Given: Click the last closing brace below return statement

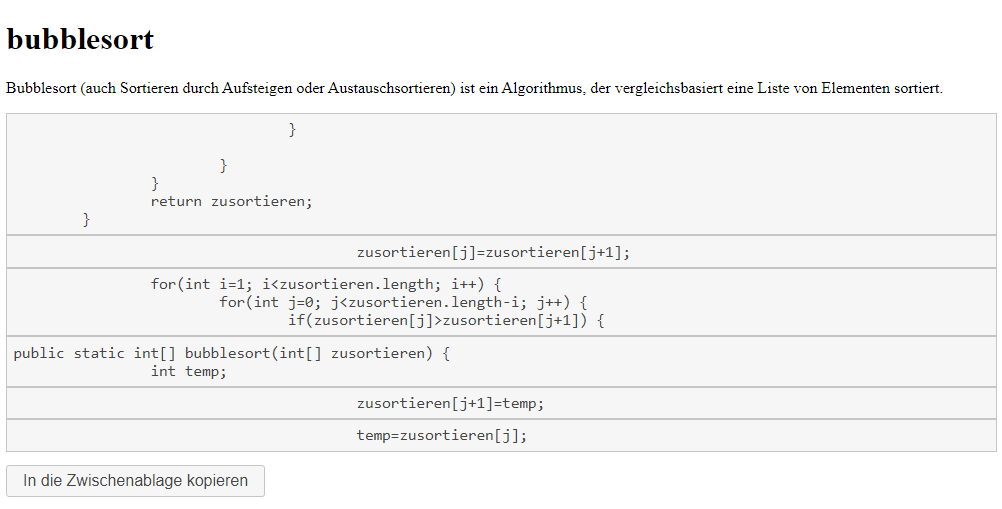Looking at the screenshot, I should 86,220.
